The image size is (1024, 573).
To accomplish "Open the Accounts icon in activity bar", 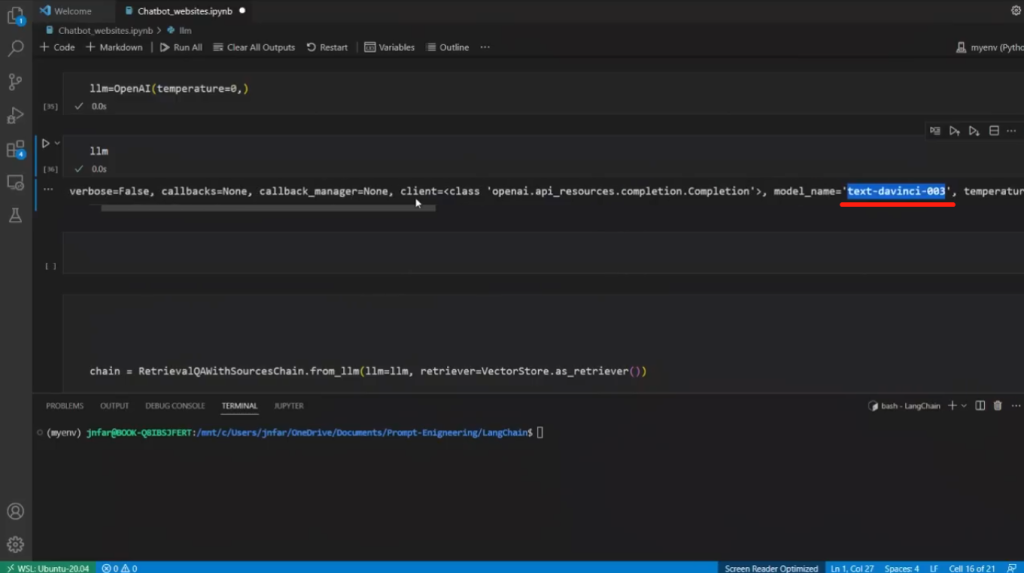I will click(x=15, y=511).
